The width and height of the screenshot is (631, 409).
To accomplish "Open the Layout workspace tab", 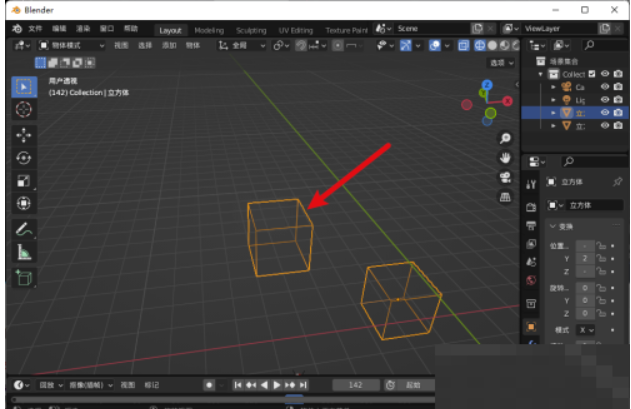I will click(x=170, y=31).
